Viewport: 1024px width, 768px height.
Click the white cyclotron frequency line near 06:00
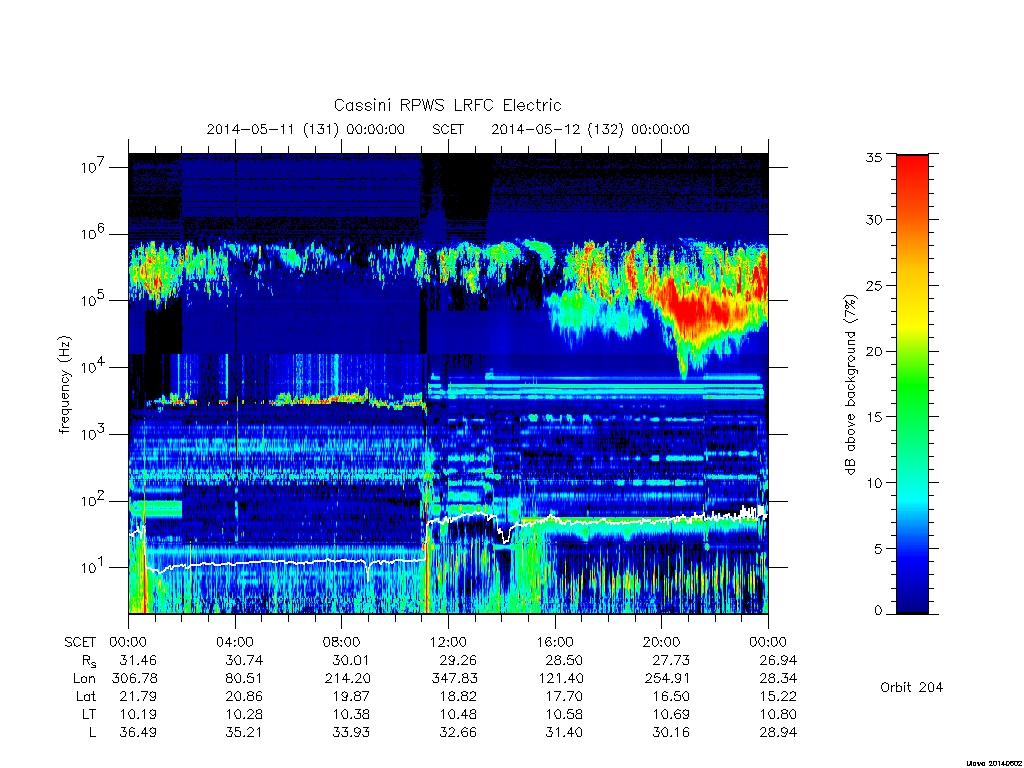coord(287,562)
